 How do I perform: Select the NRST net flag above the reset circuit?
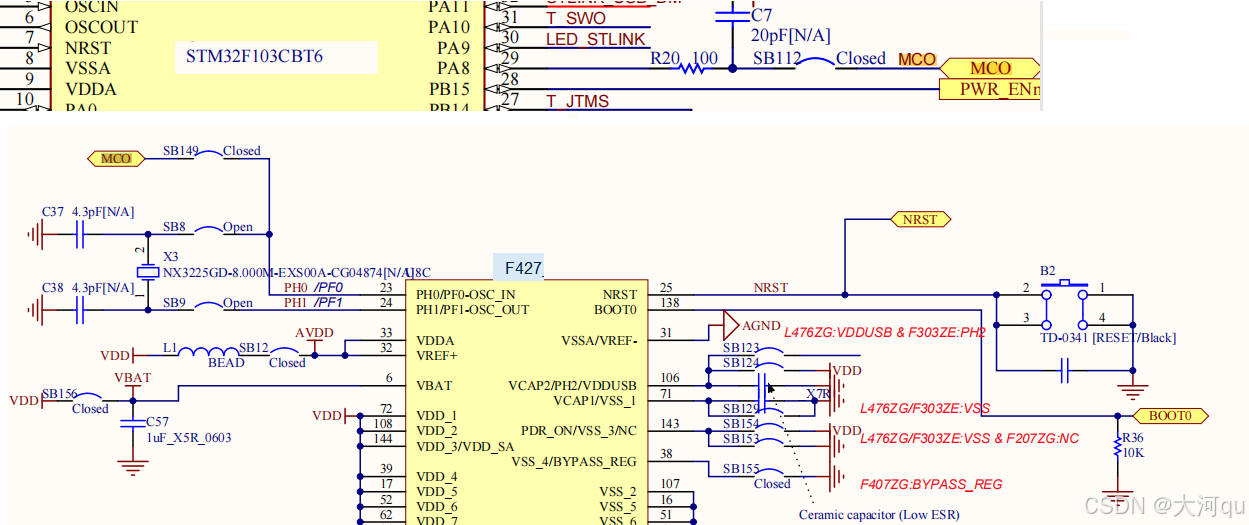point(920,219)
